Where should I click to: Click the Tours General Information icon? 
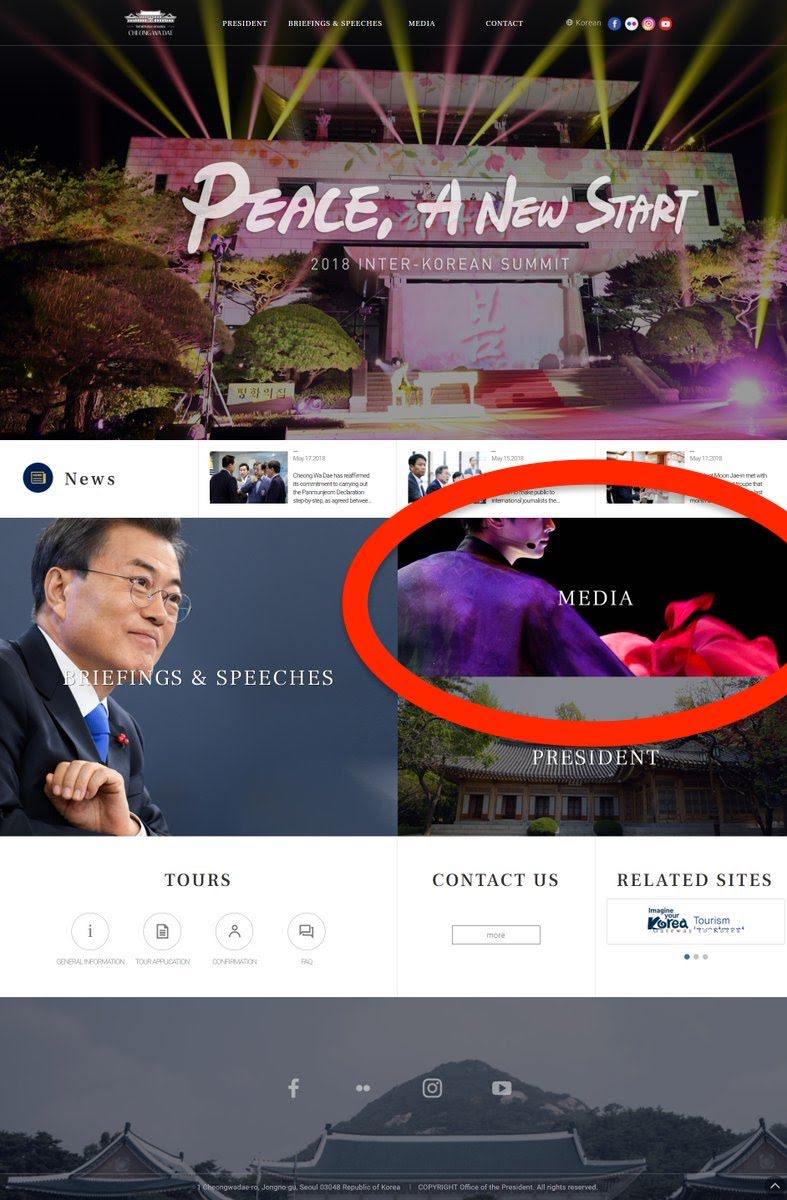coord(90,931)
